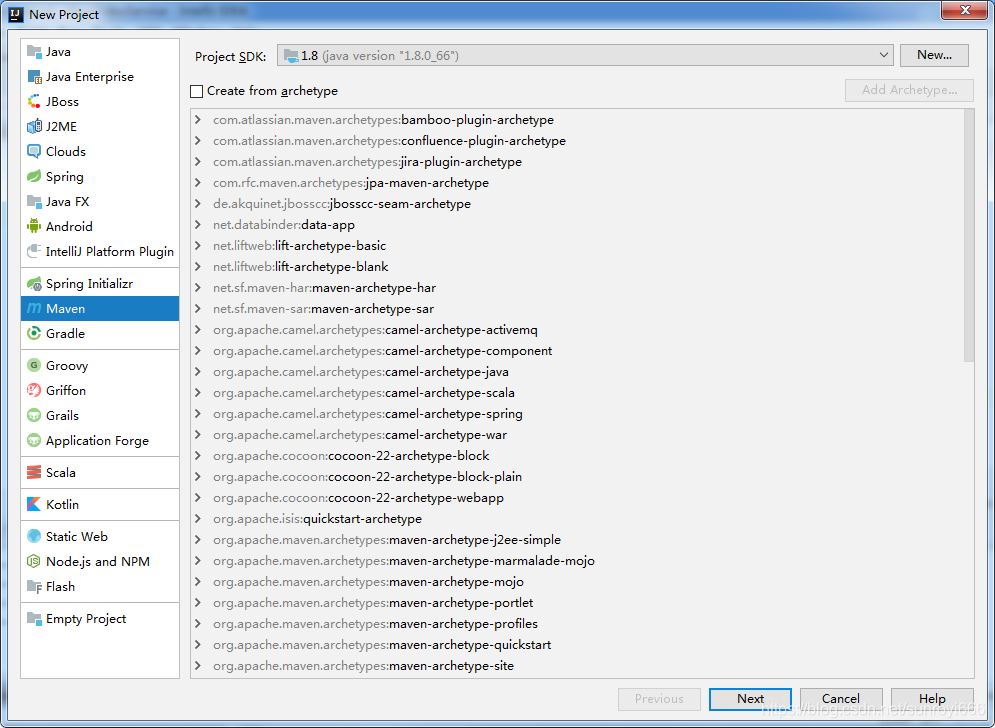The image size is (995, 728).
Task: Select Empty Project option
Action: click(x=100, y=619)
